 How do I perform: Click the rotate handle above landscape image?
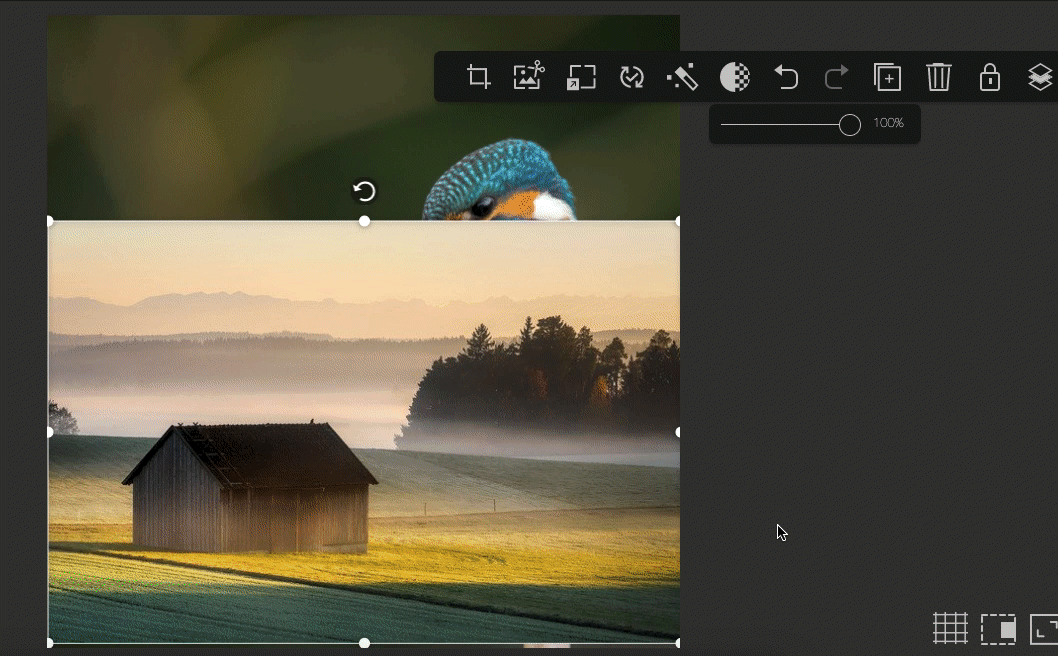tap(364, 191)
